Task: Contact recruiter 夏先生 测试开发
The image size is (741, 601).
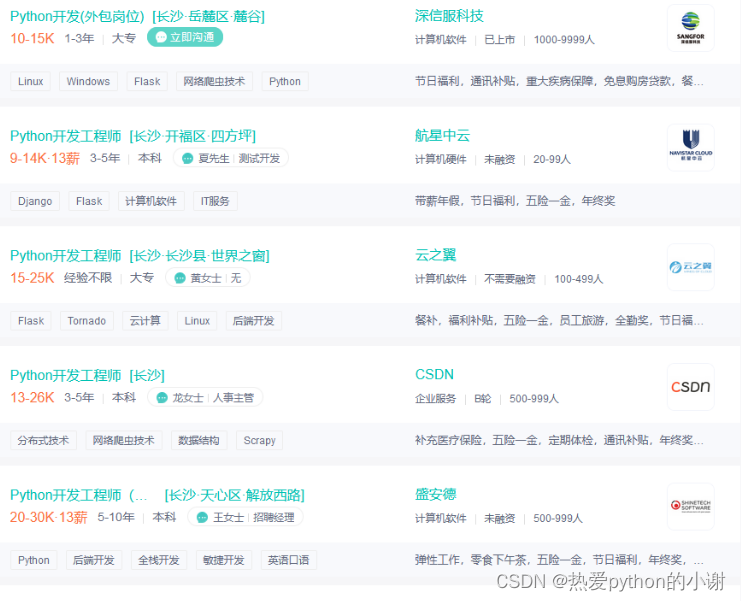Action: point(231,158)
